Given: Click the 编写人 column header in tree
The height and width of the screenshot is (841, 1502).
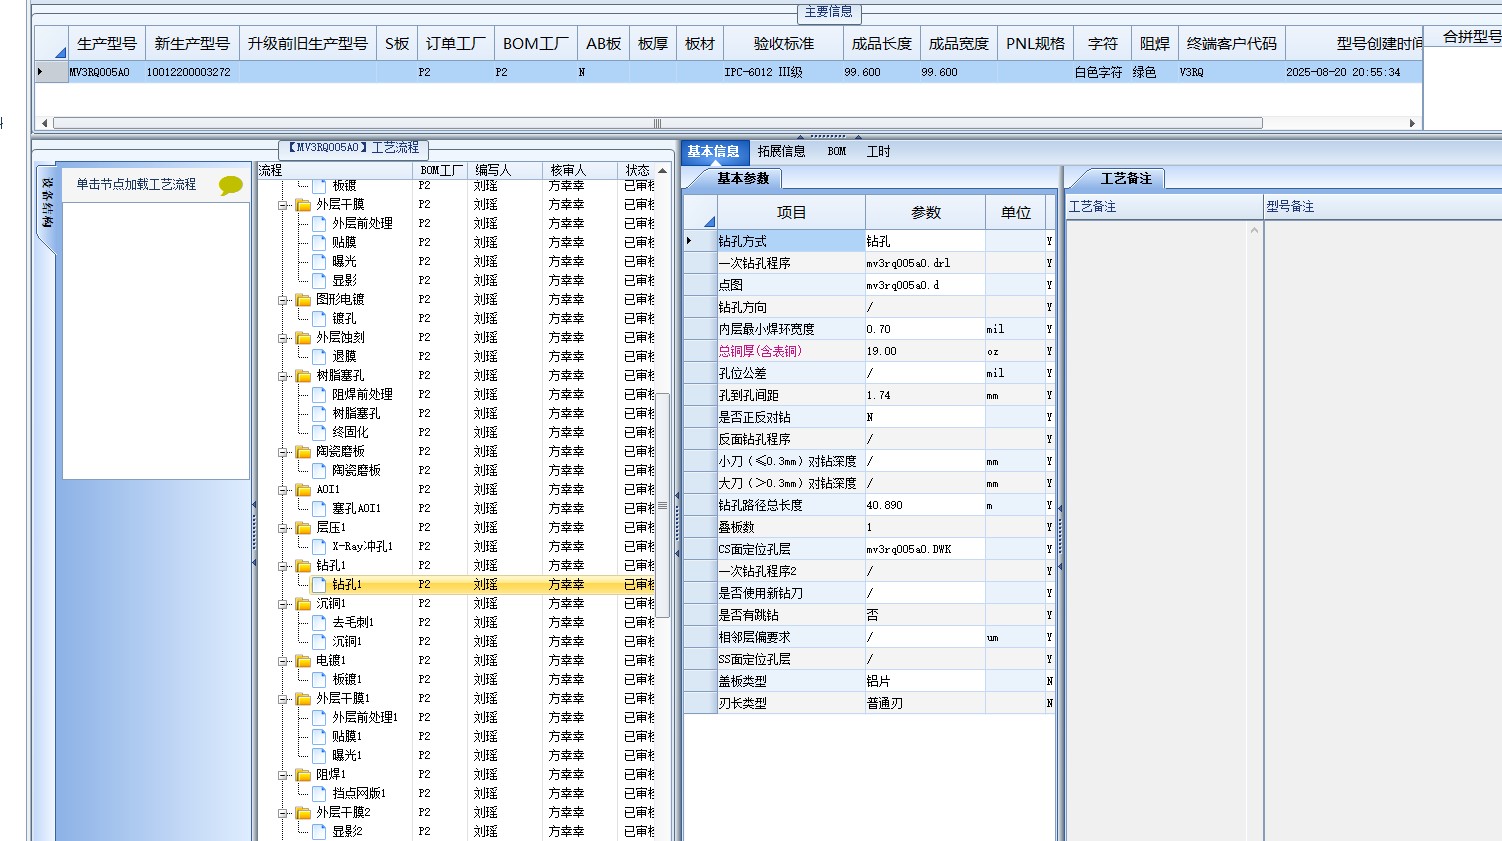Looking at the screenshot, I should pyautogui.click(x=503, y=171).
